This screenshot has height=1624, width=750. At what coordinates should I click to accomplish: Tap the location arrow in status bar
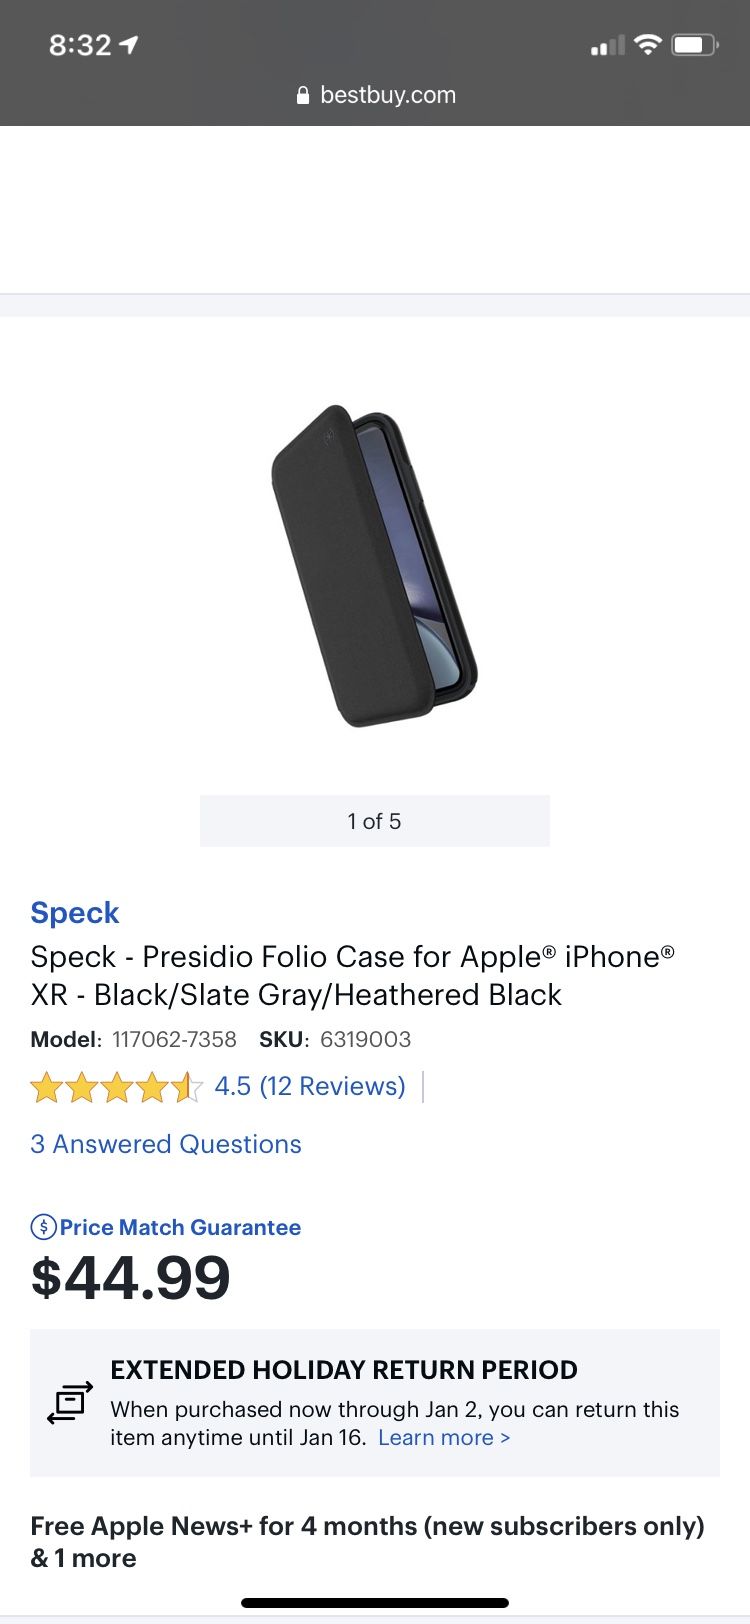click(x=128, y=45)
